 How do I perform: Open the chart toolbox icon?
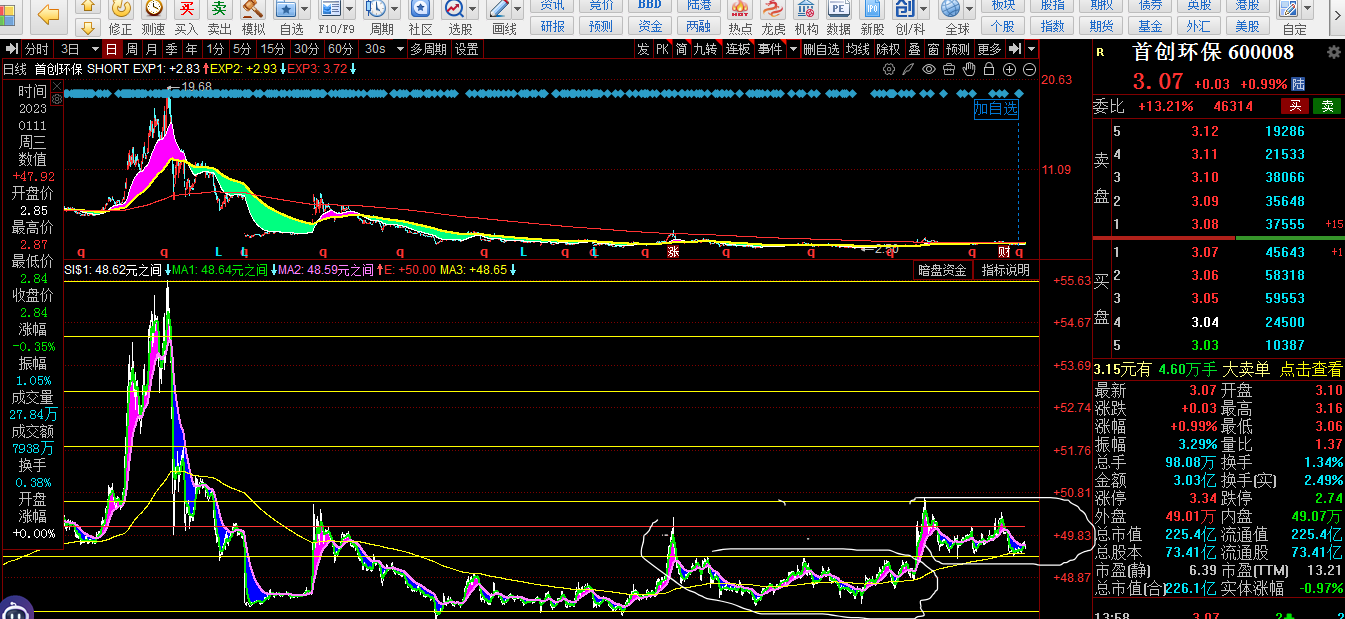pos(948,69)
